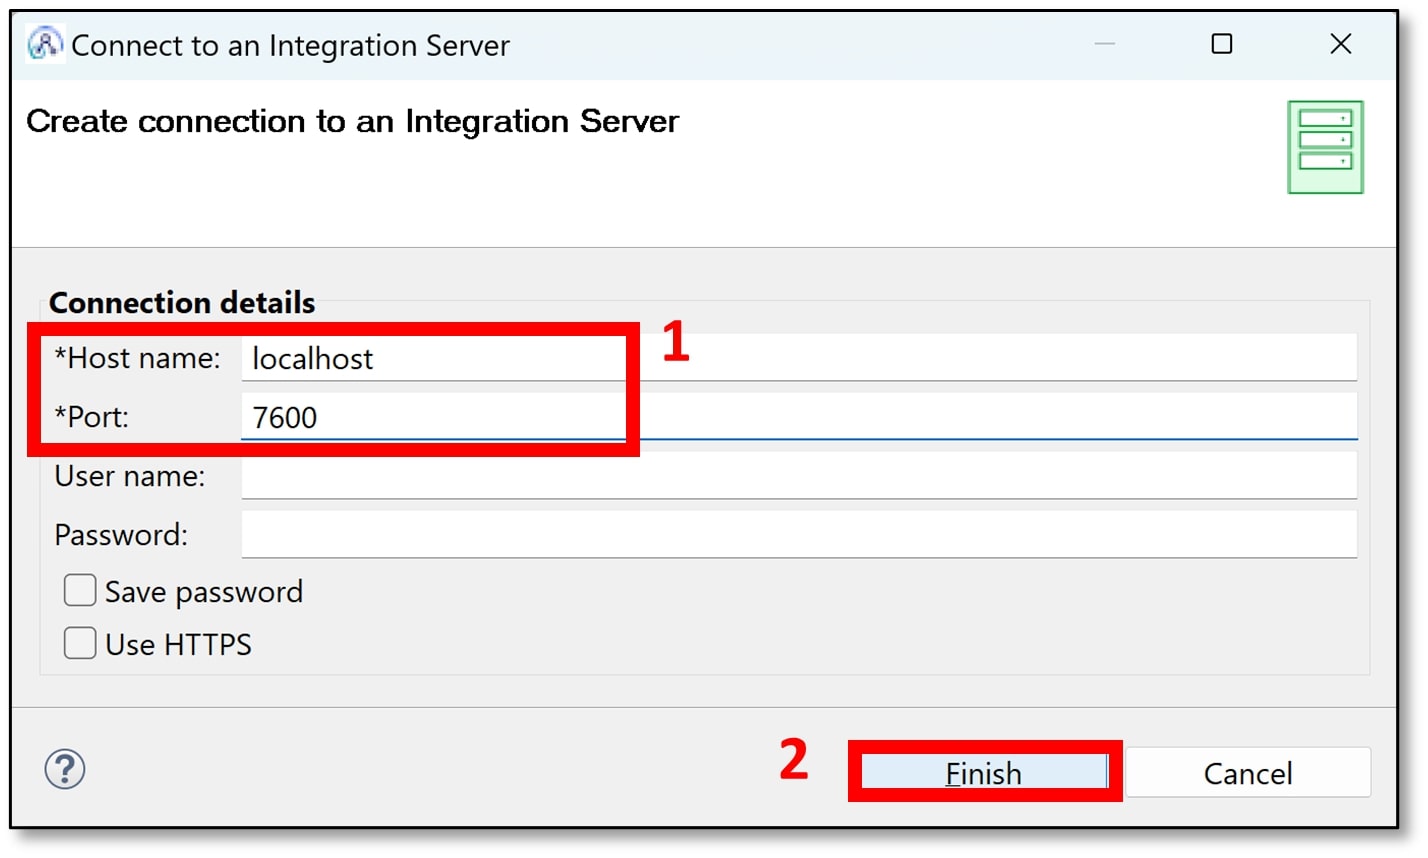The height and width of the screenshot is (858, 1428).
Task: Click the empty Password field
Action: 700,535
